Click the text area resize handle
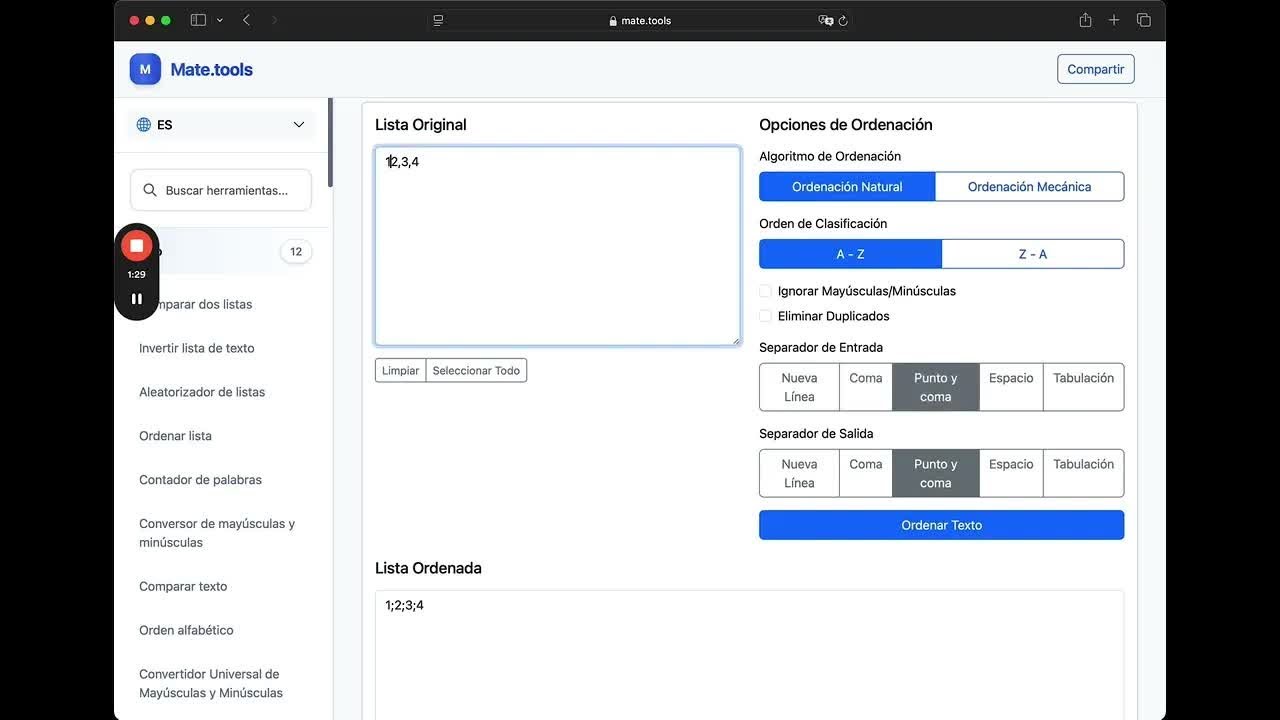This screenshot has height=720, width=1280. point(735,340)
